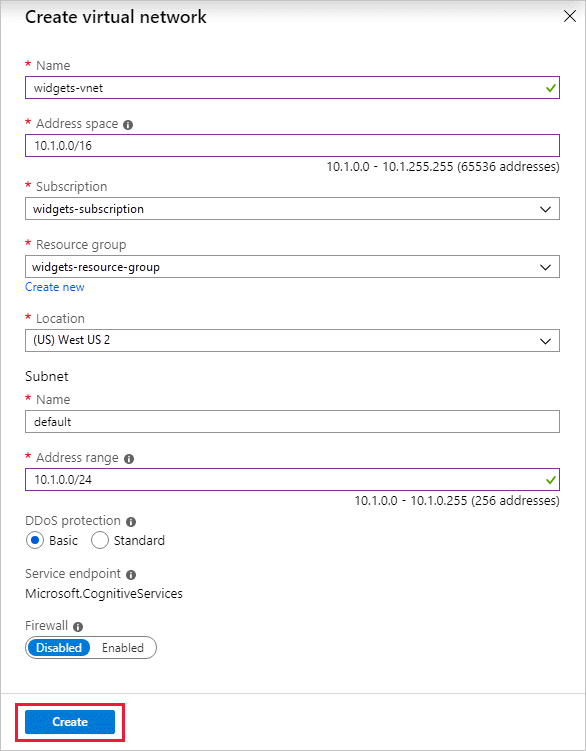Click the Address space info icon
Viewport: 586px width, 751px height.
pyautogui.click(x=128, y=125)
